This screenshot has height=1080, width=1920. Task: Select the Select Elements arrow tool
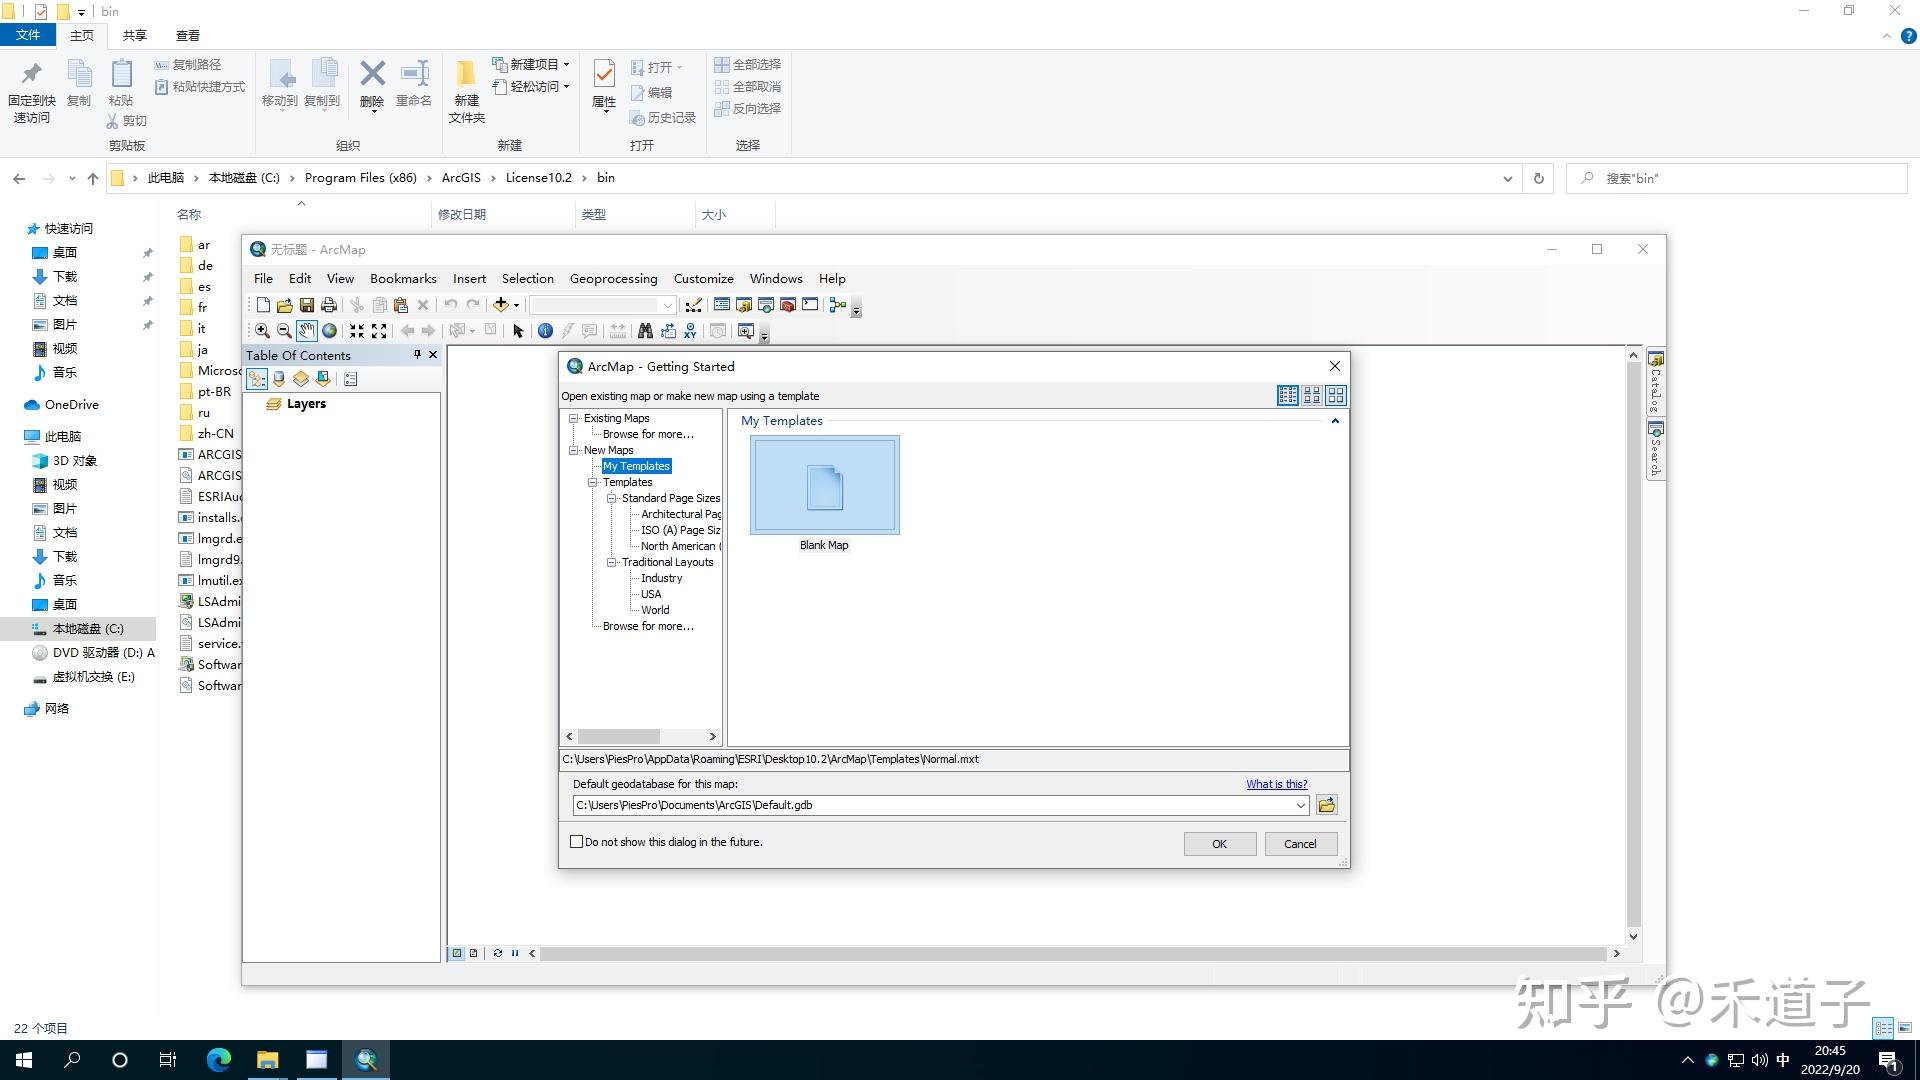click(518, 331)
